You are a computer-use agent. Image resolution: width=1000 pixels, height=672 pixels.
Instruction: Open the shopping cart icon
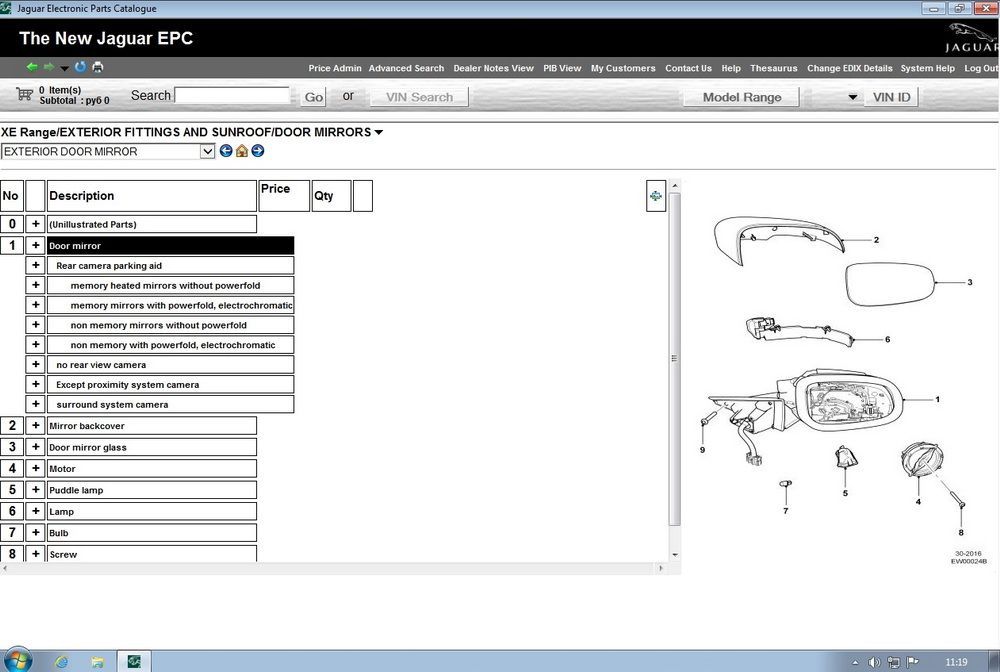[24, 95]
